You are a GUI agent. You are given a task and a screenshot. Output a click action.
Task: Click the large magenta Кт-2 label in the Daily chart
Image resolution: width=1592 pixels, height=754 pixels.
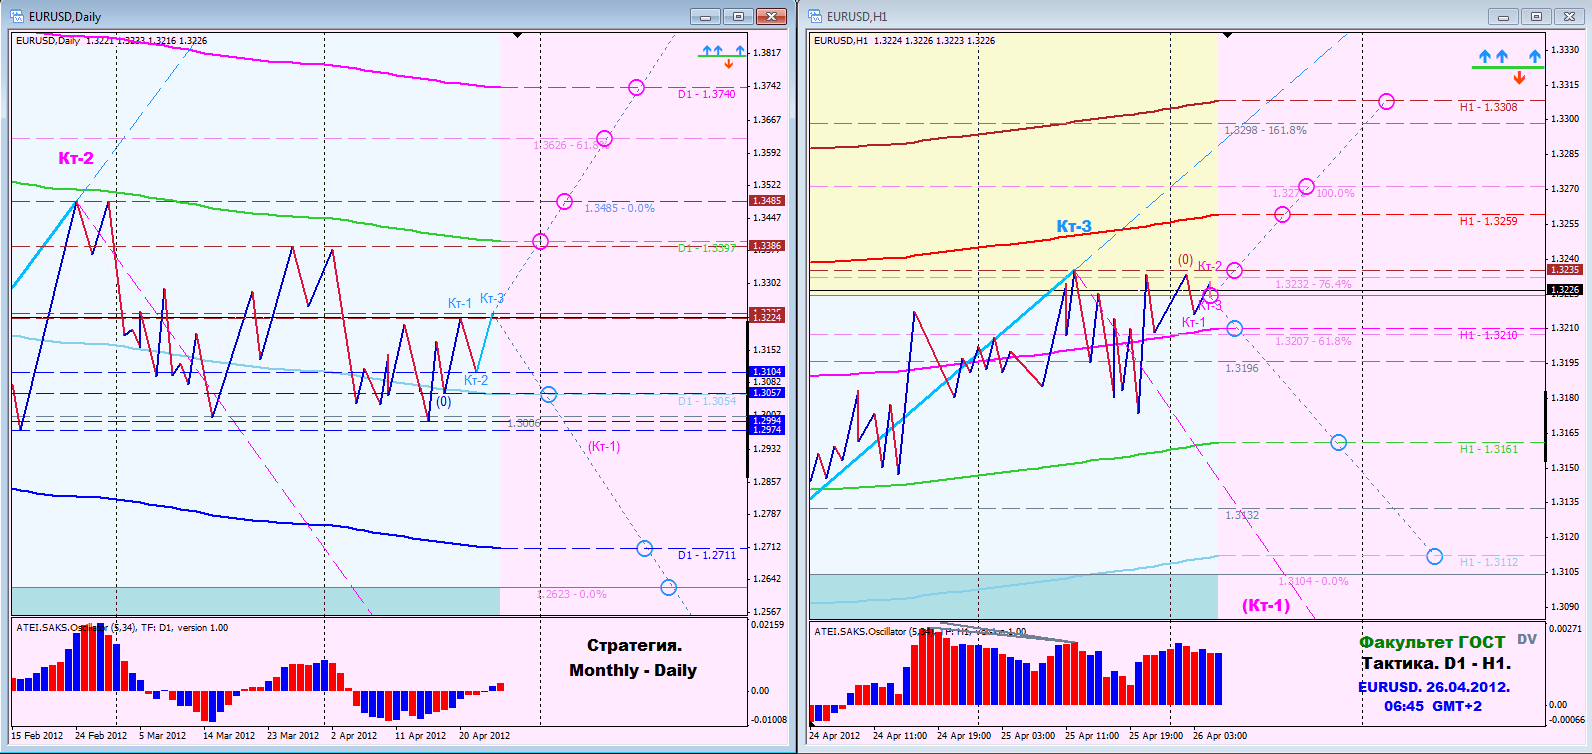[76, 158]
